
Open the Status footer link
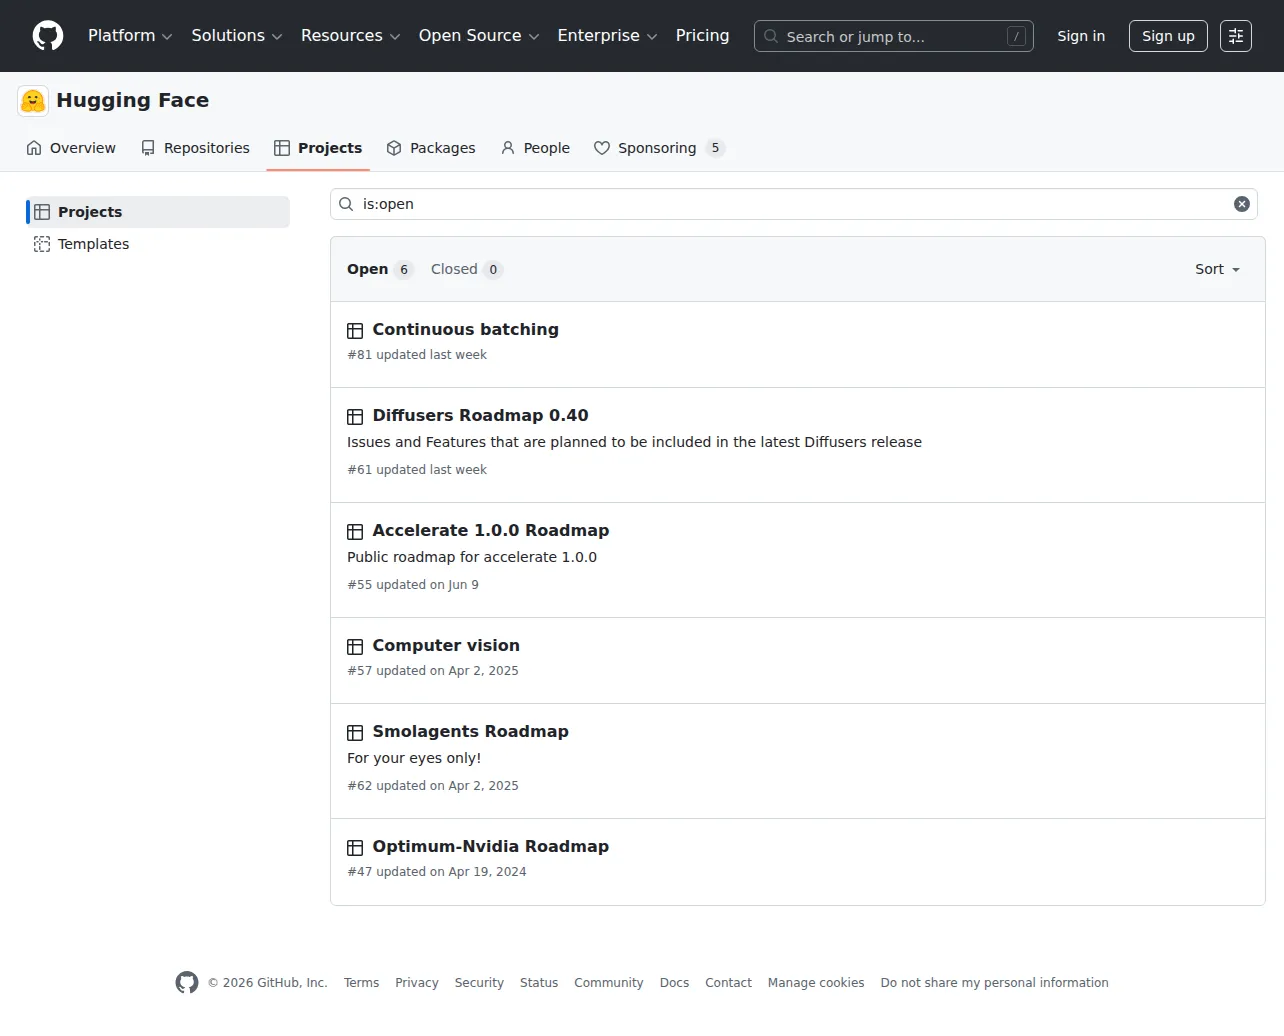[x=539, y=983]
